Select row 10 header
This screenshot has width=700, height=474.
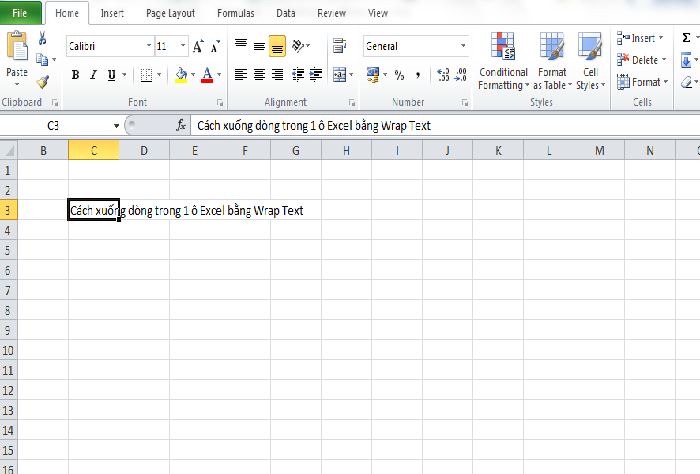point(8,350)
